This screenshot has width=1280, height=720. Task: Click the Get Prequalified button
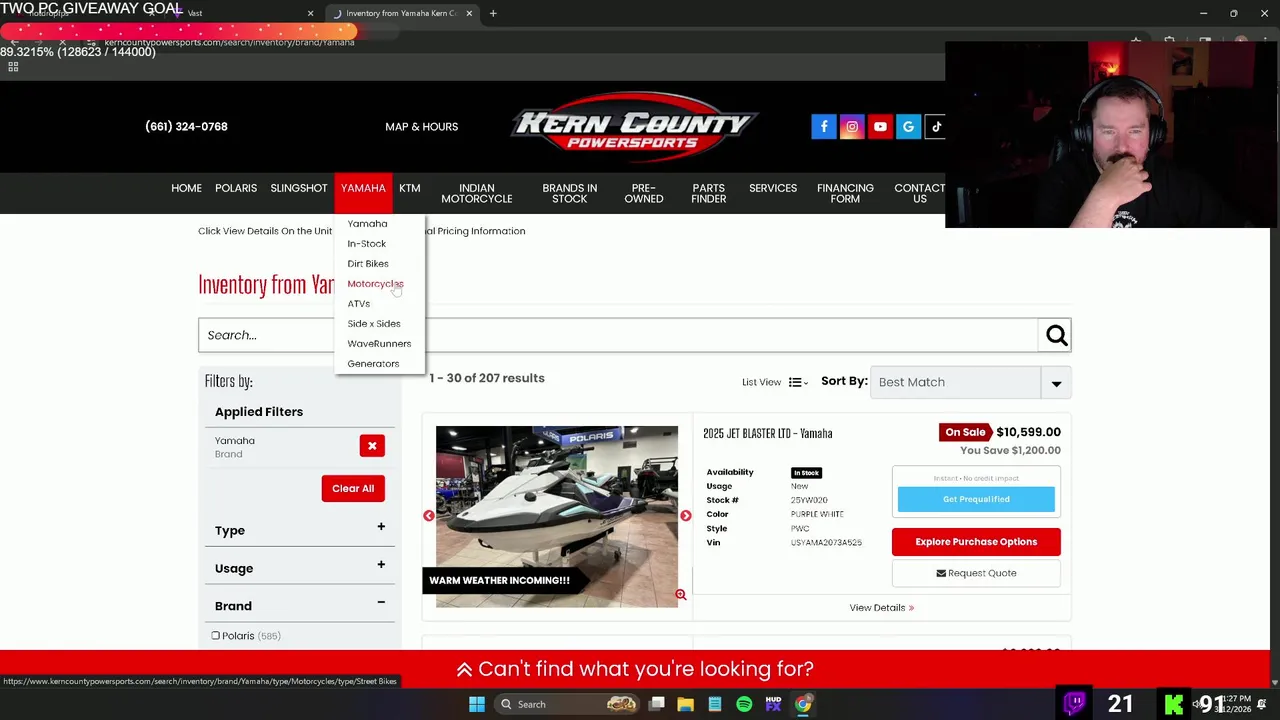point(976,499)
